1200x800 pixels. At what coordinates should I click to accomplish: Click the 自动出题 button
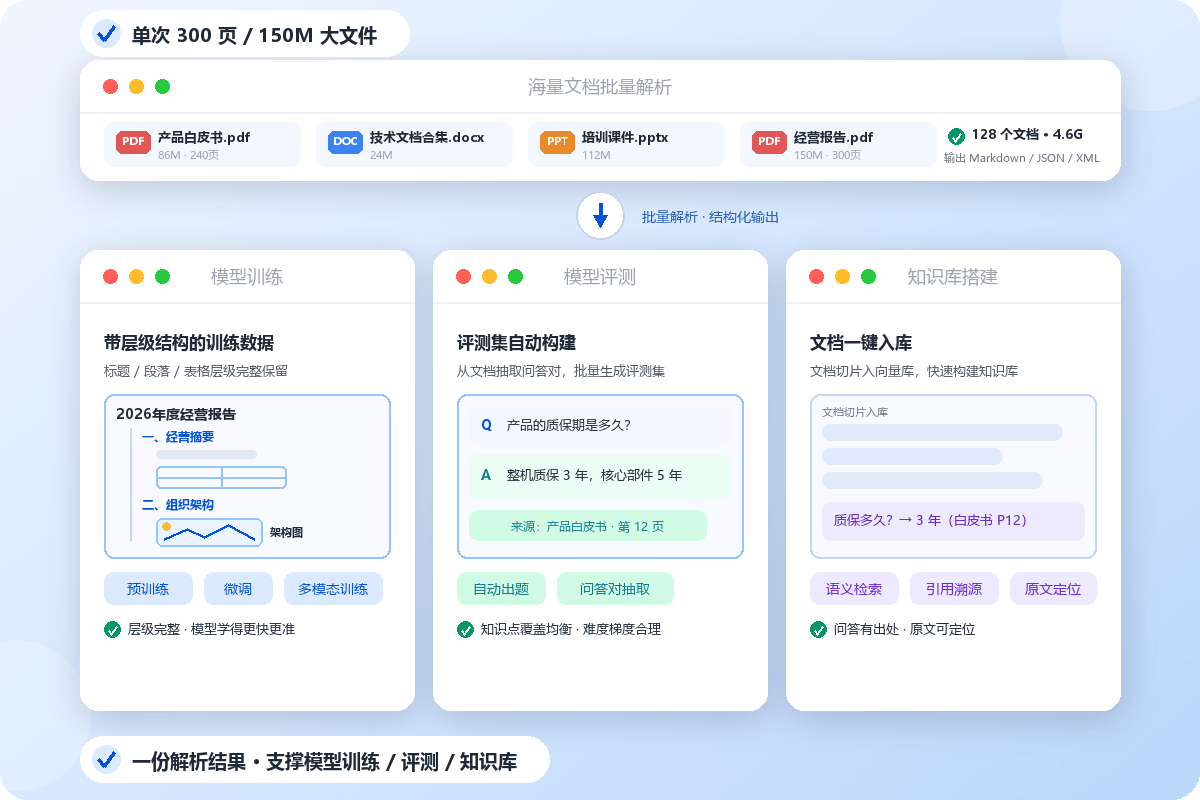point(501,589)
